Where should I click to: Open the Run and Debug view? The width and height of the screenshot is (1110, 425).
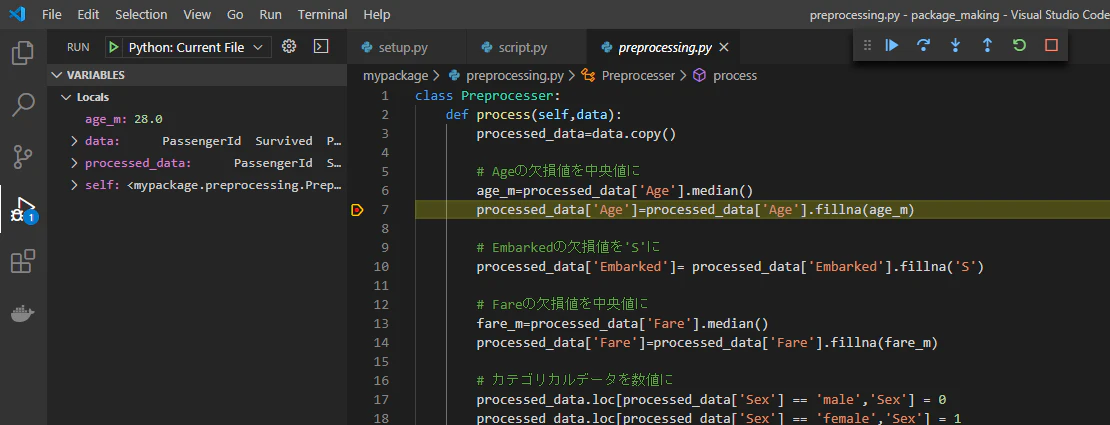pyautogui.click(x=23, y=210)
